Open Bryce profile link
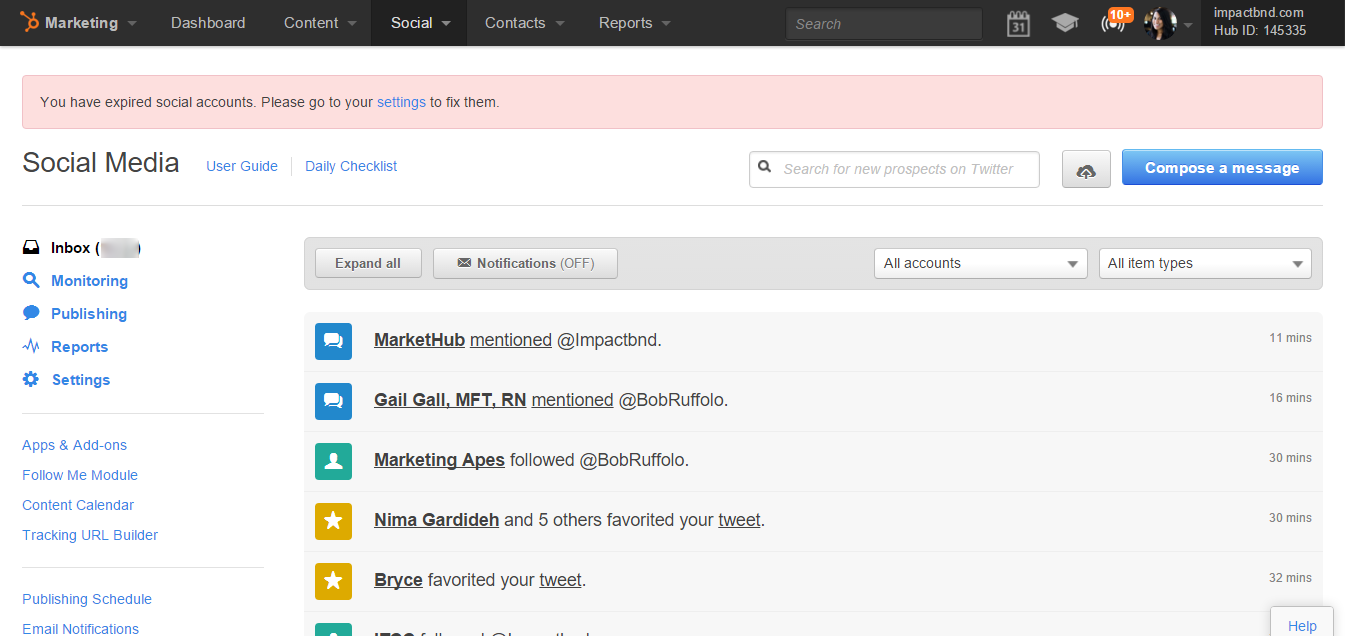1345x636 pixels. click(x=398, y=580)
